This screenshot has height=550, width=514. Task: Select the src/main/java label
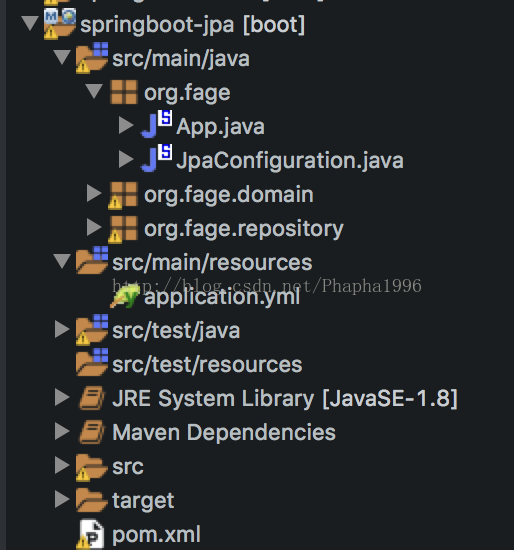coord(181,59)
